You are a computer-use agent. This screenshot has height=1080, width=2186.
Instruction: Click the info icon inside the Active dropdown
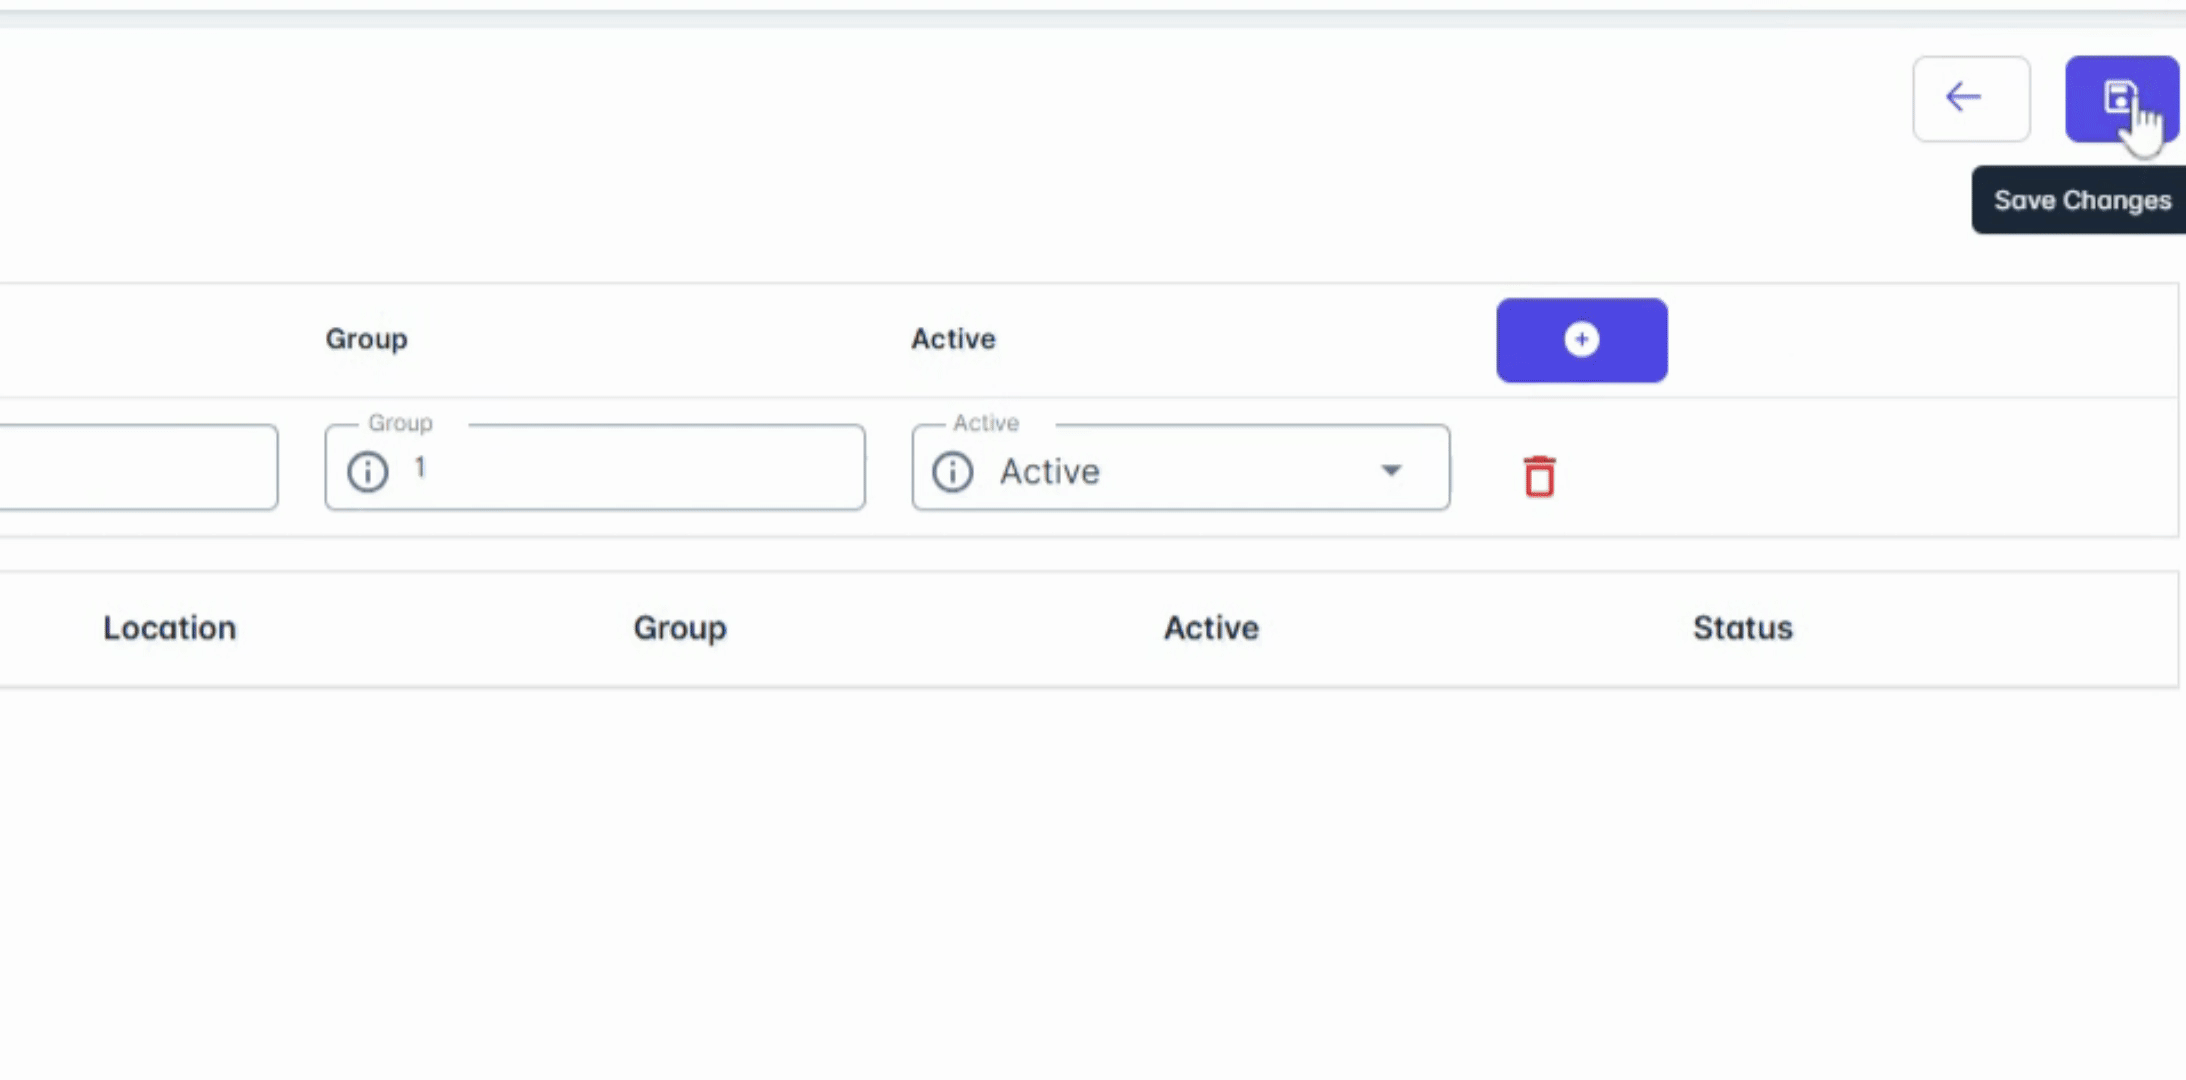coord(952,471)
